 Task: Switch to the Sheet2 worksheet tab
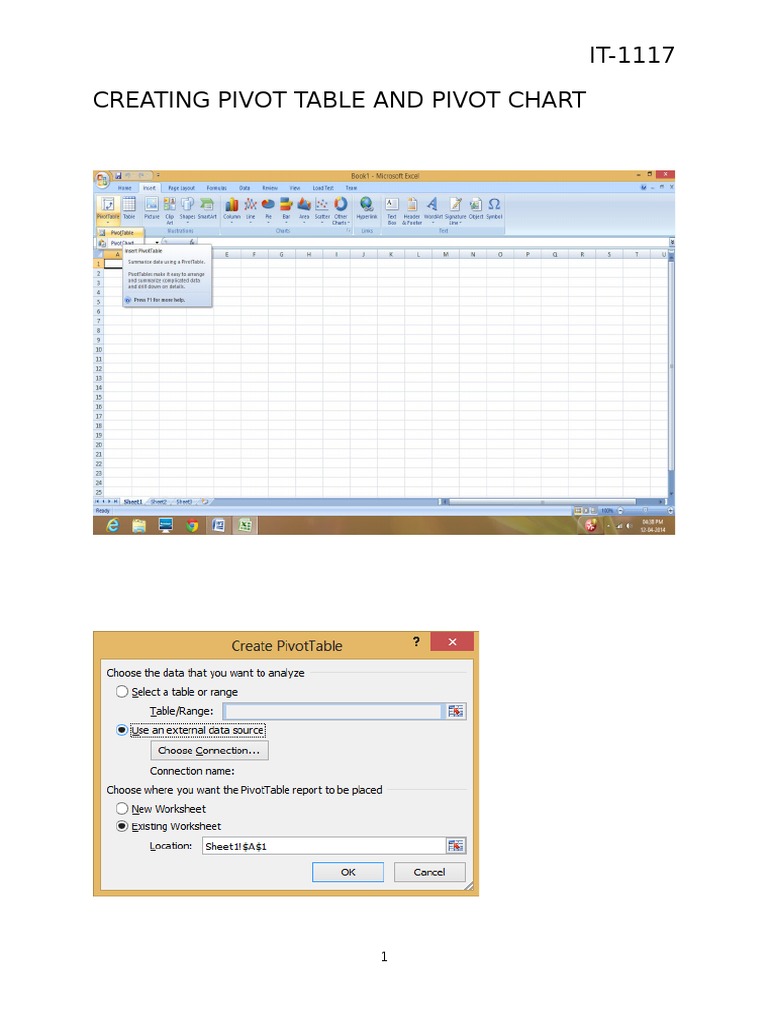(x=159, y=502)
